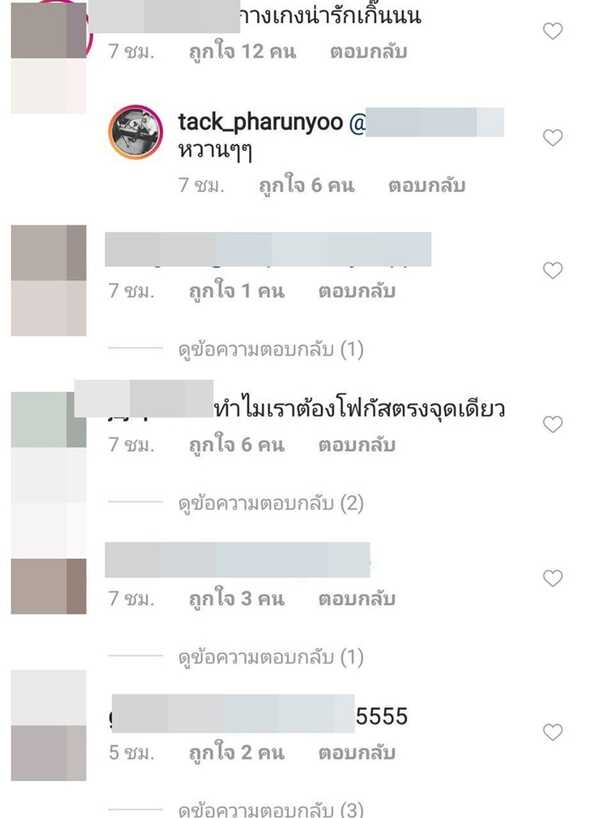This screenshot has width=600, height=818.
Task: Expand the (1) replies under the 3-like comment
Action: point(271,657)
